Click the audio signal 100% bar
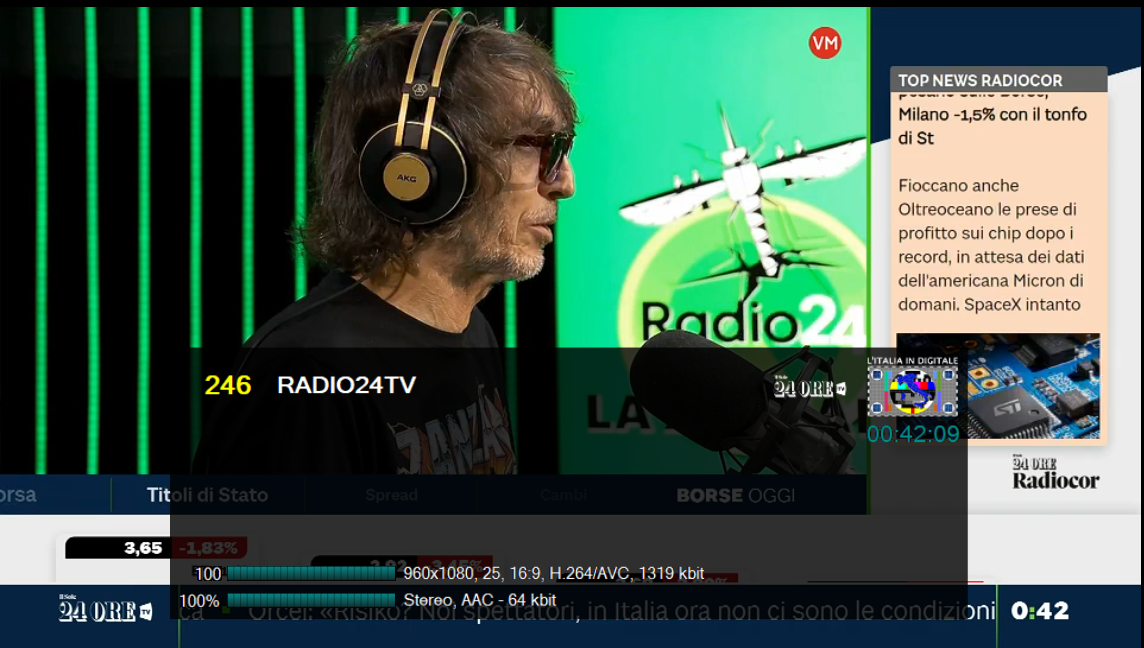Image resolution: width=1144 pixels, height=648 pixels. pos(311,600)
